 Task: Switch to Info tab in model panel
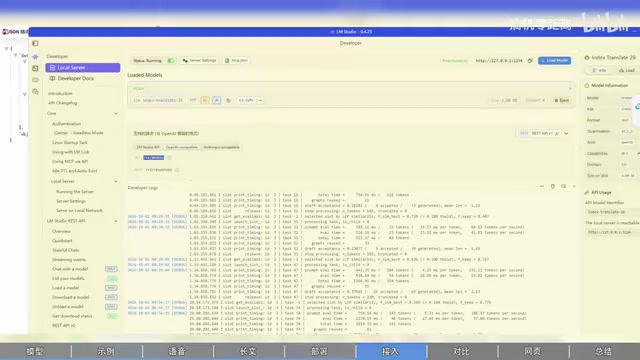pos(599,71)
